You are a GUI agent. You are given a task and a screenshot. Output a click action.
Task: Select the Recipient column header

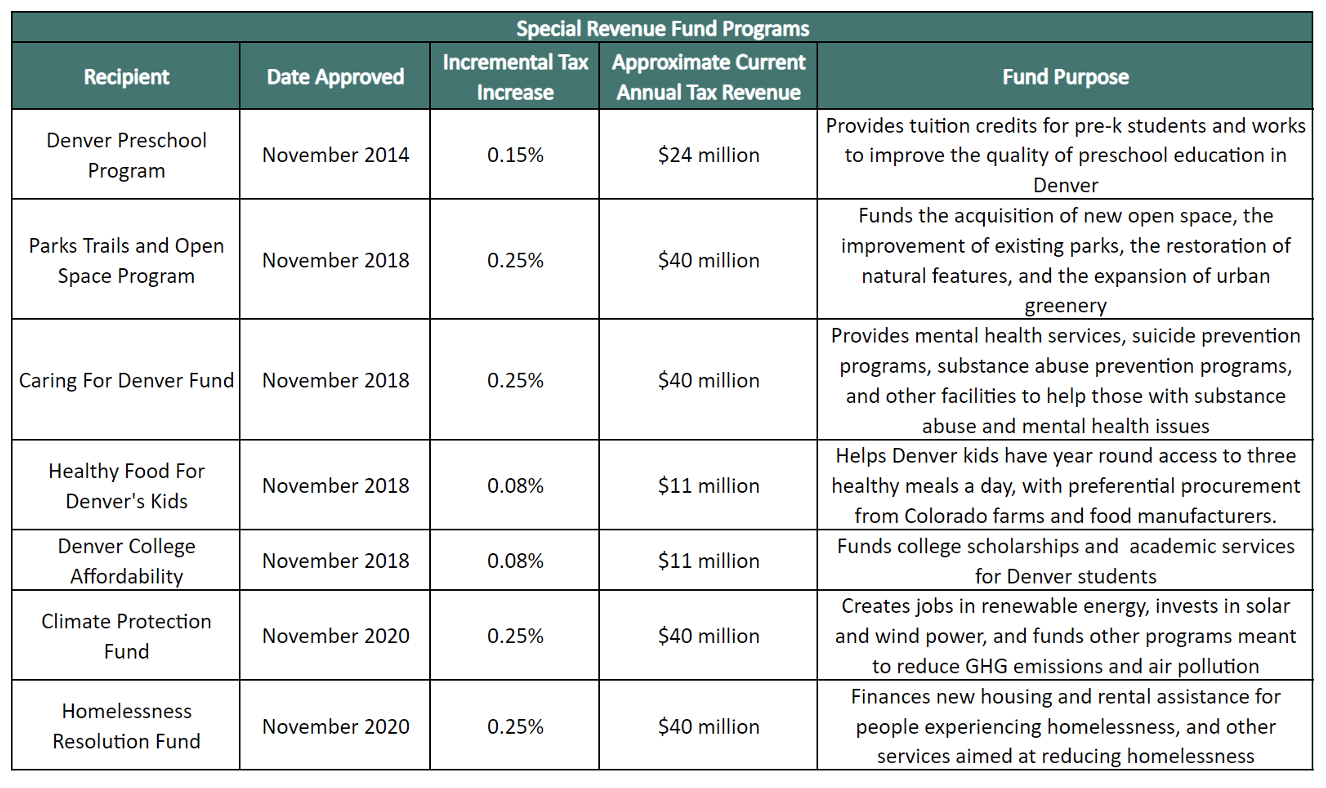126,77
